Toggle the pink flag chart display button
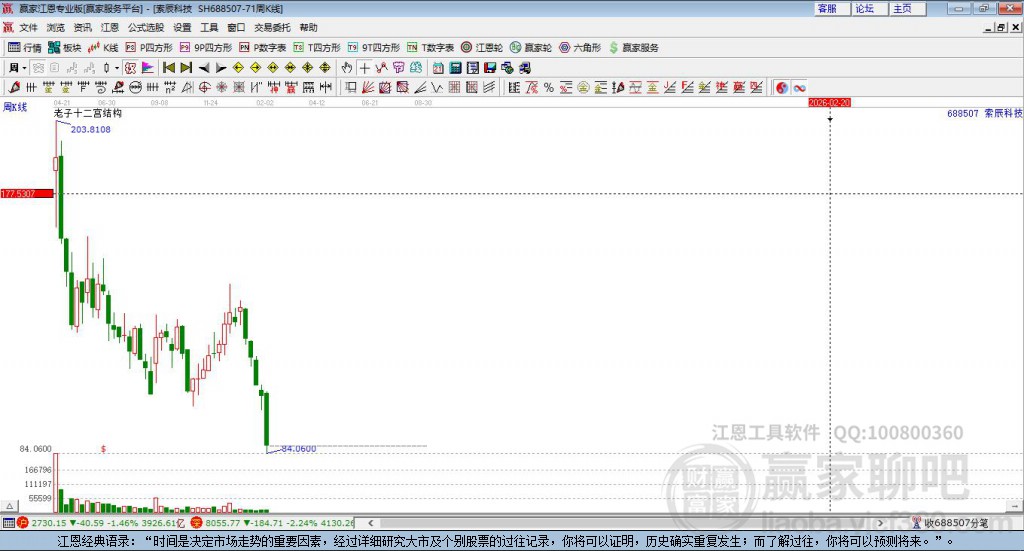Image resolution: width=1024 pixels, height=551 pixels. pyautogui.click(x=148, y=68)
